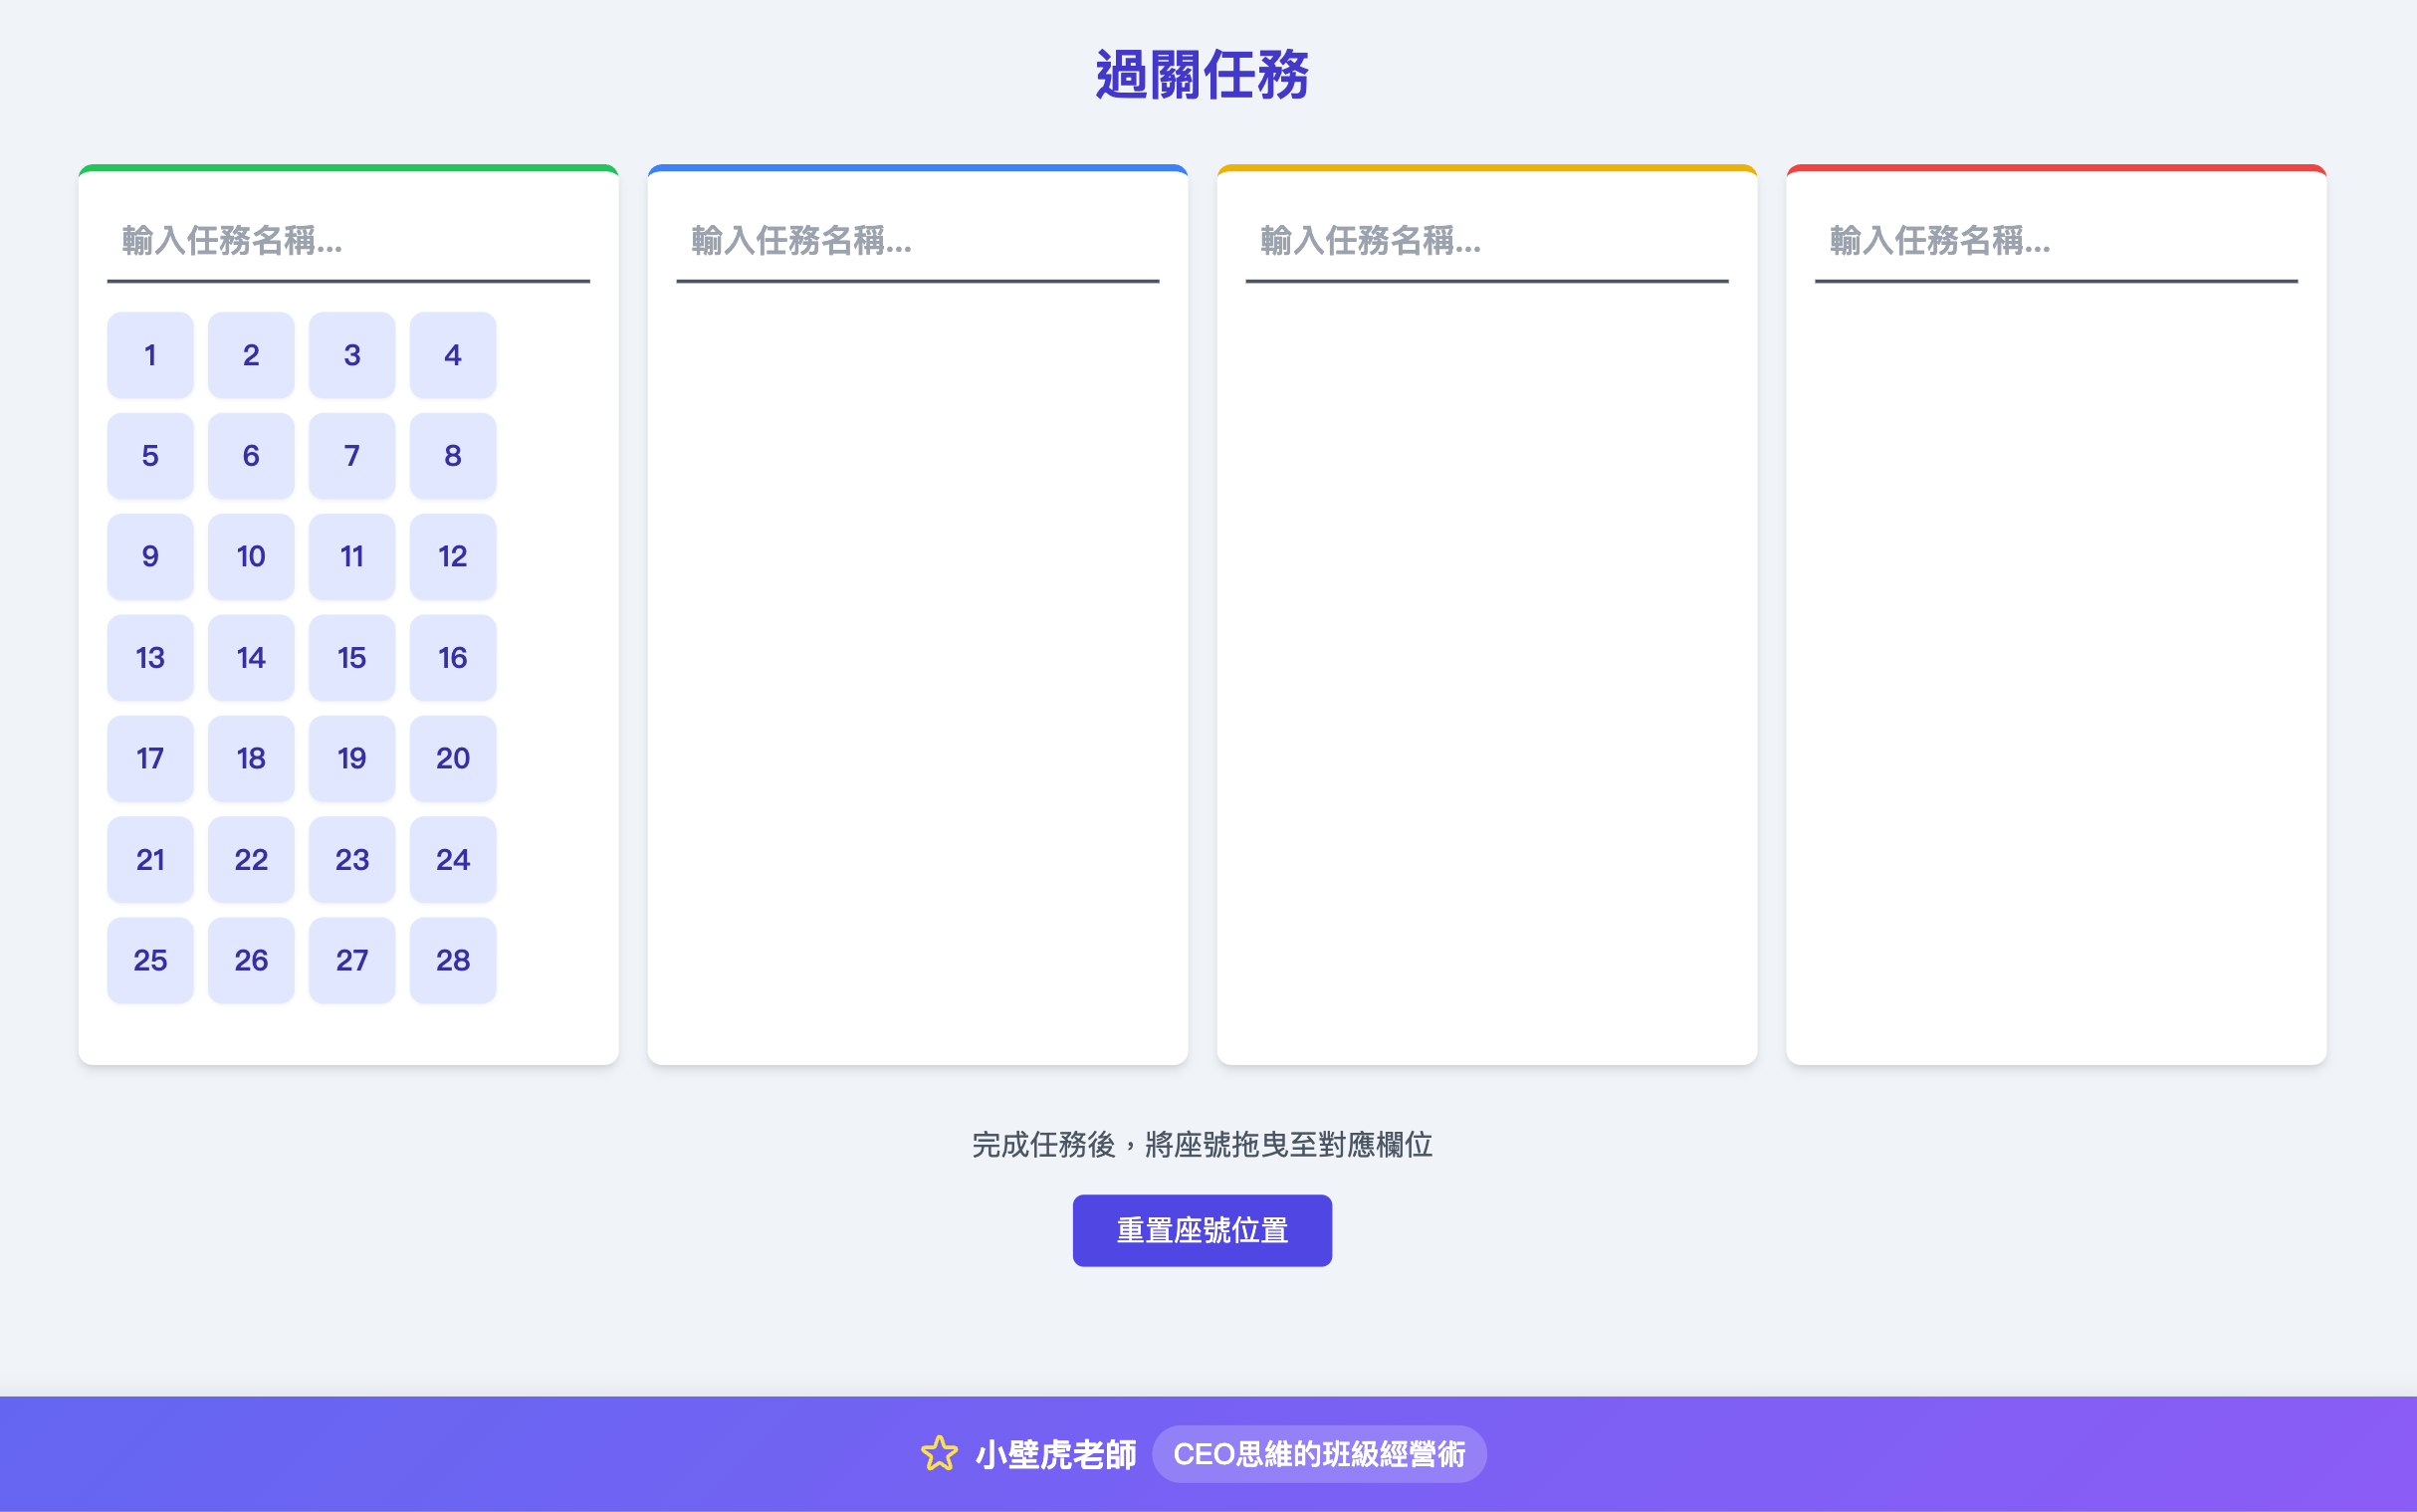This screenshot has height=1512, width=2417.
Task: Select seat number 18 tile
Action: coord(251,758)
